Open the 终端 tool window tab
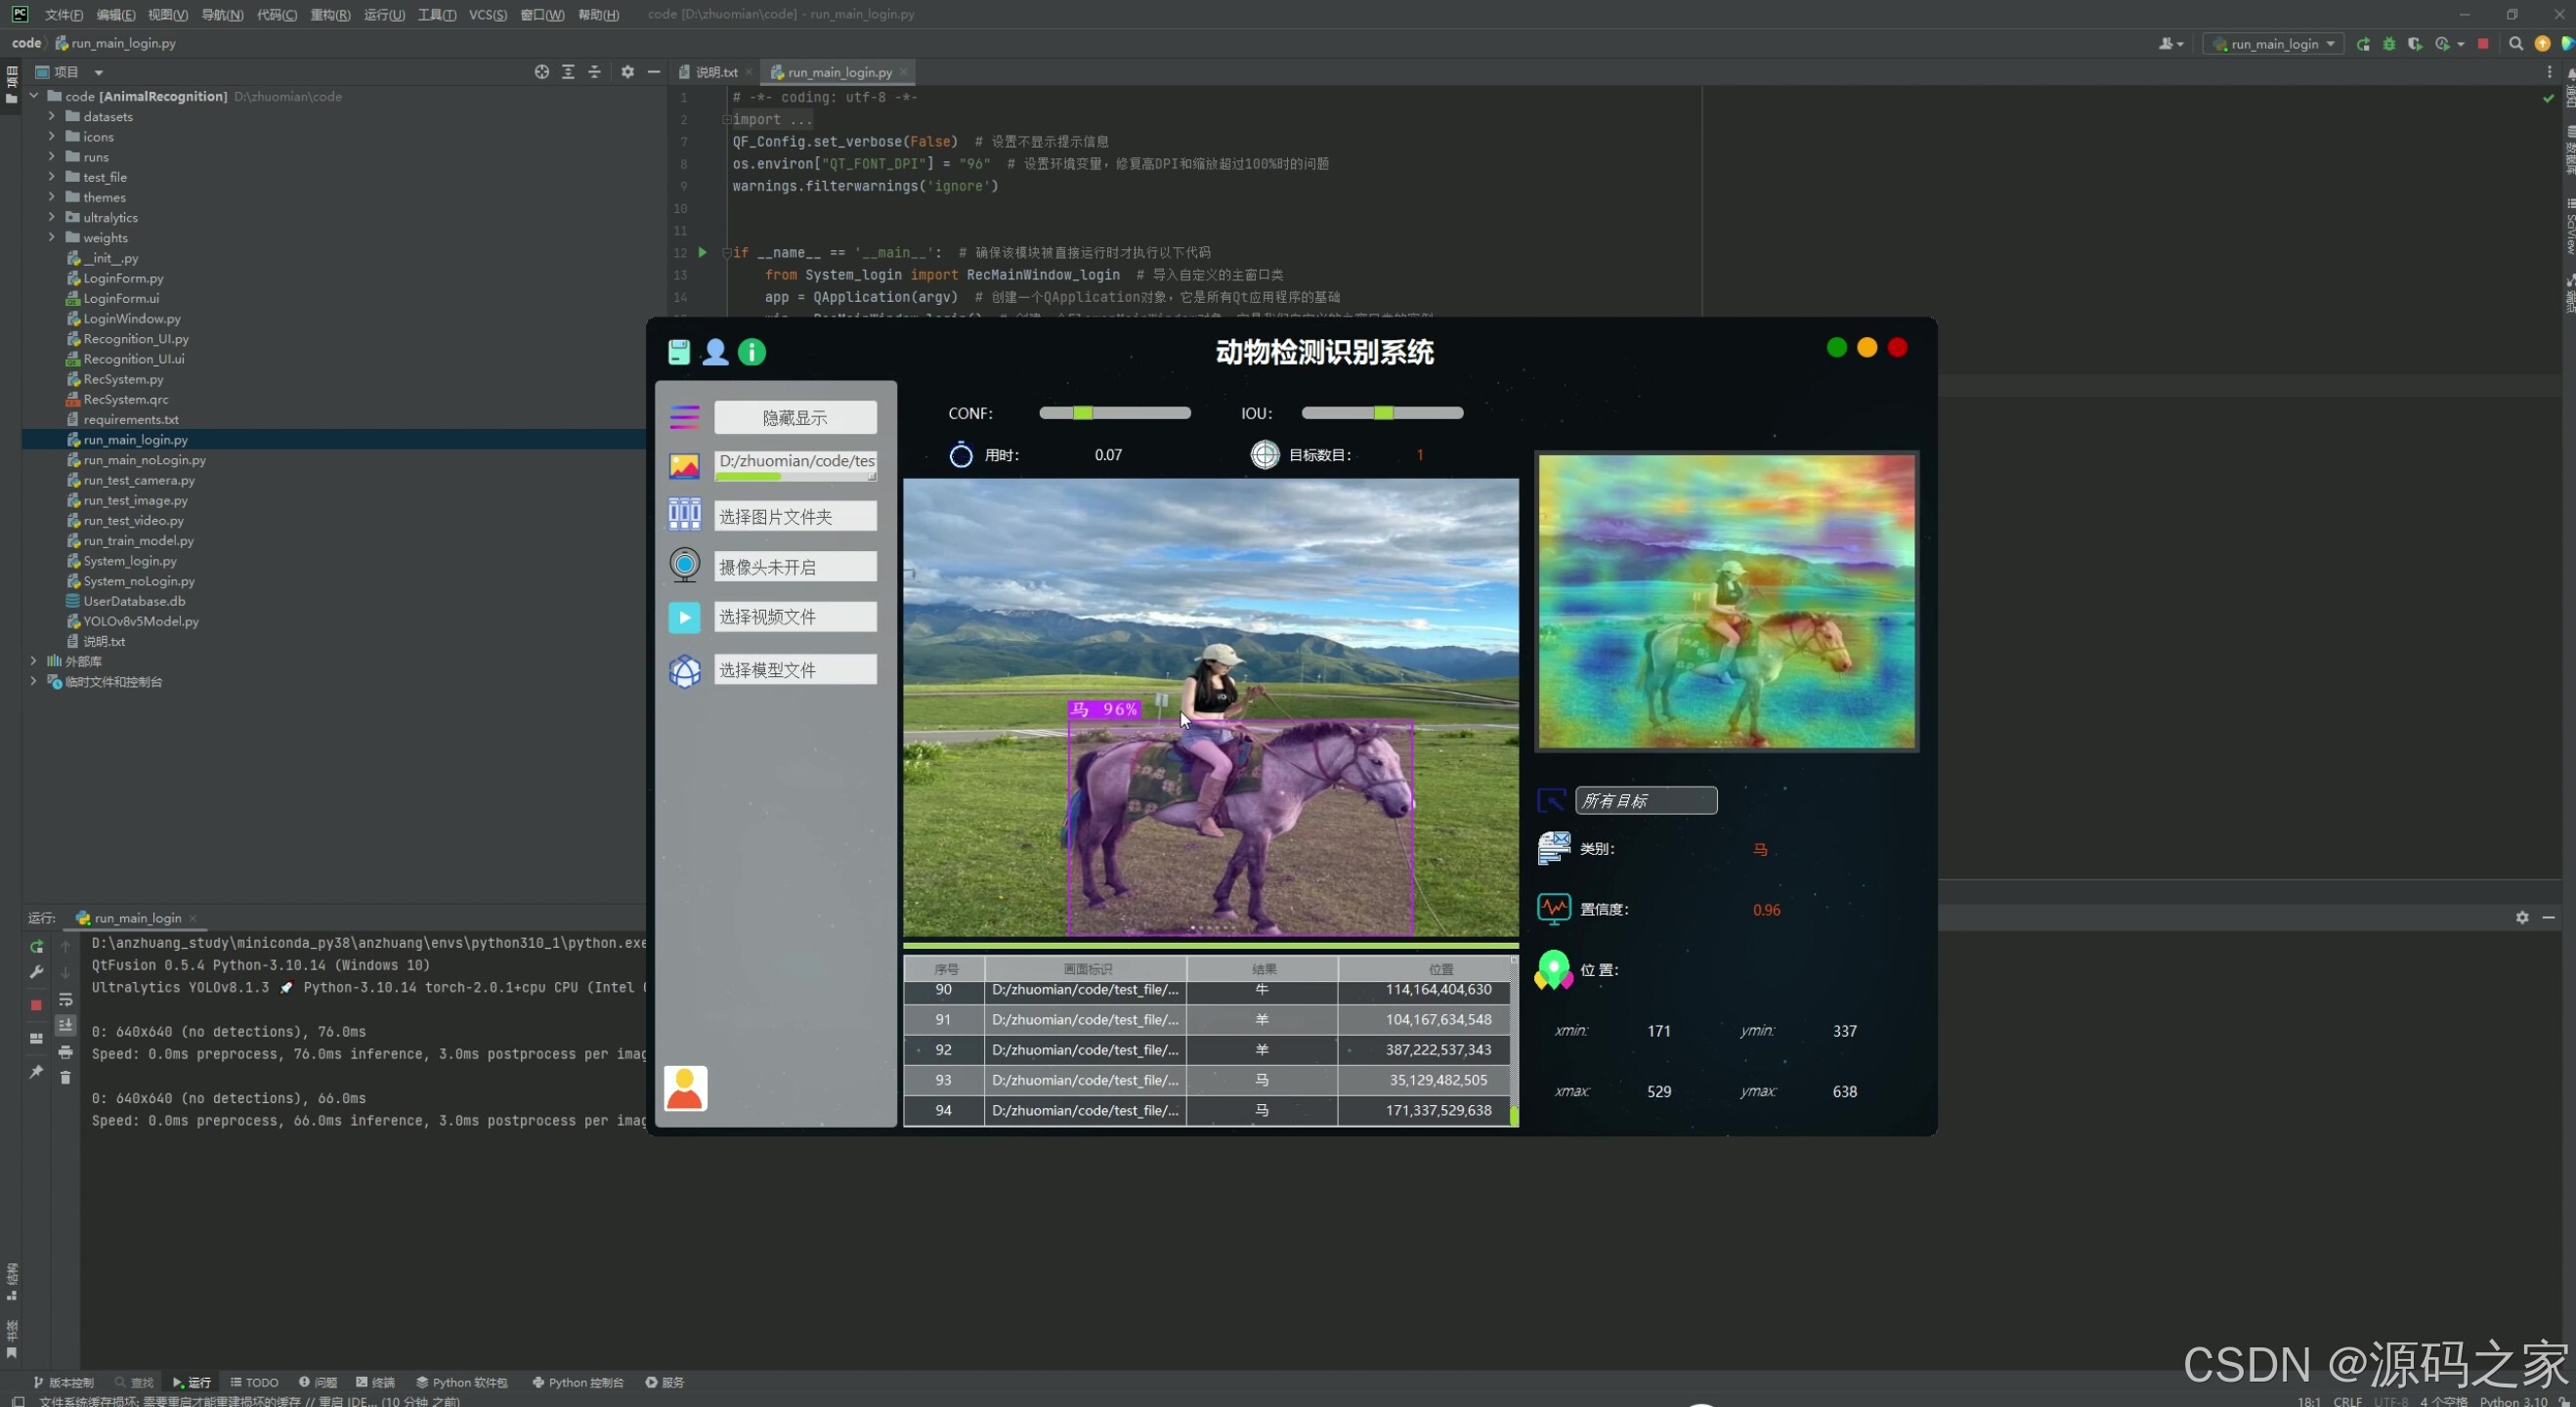Viewport: 2576px width, 1407px height. tap(376, 1382)
